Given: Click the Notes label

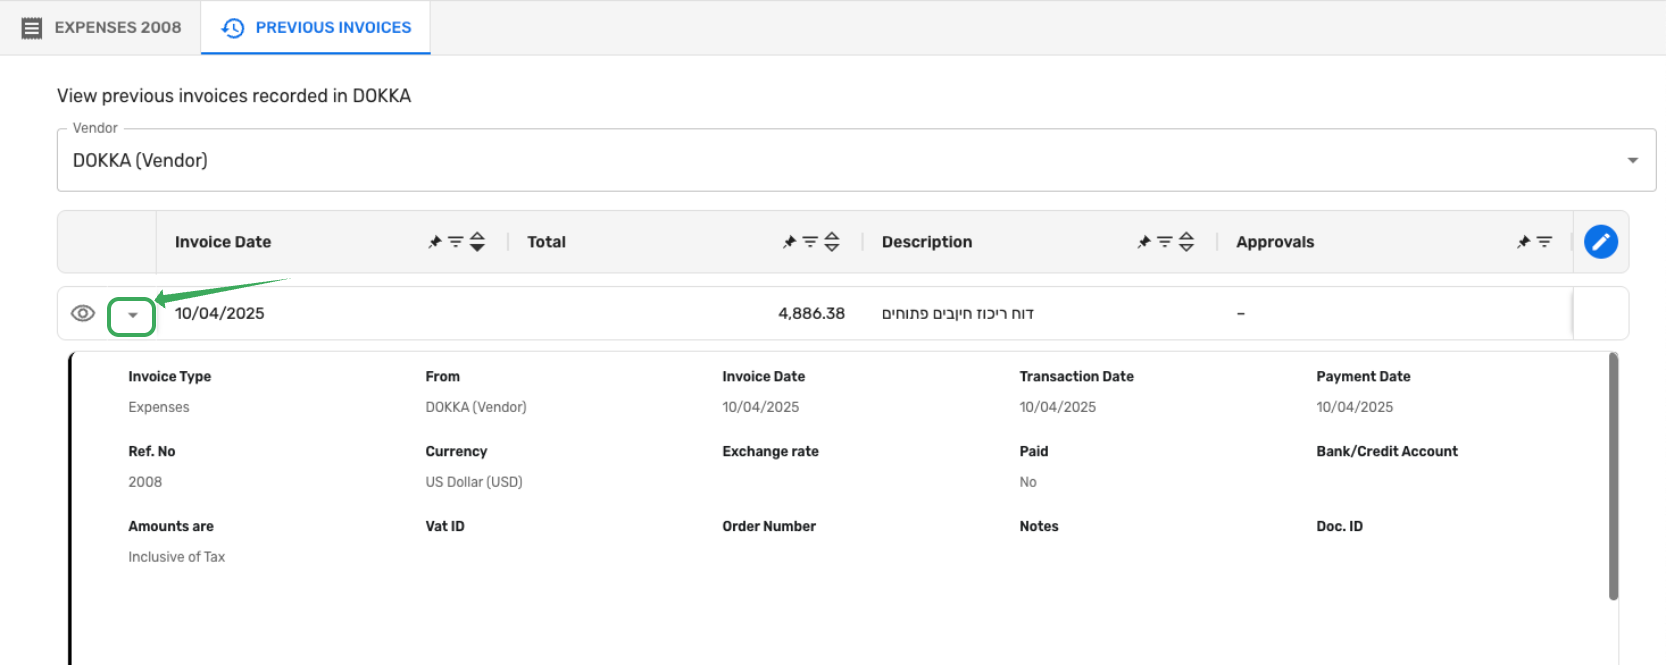Looking at the screenshot, I should [1039, 526].
